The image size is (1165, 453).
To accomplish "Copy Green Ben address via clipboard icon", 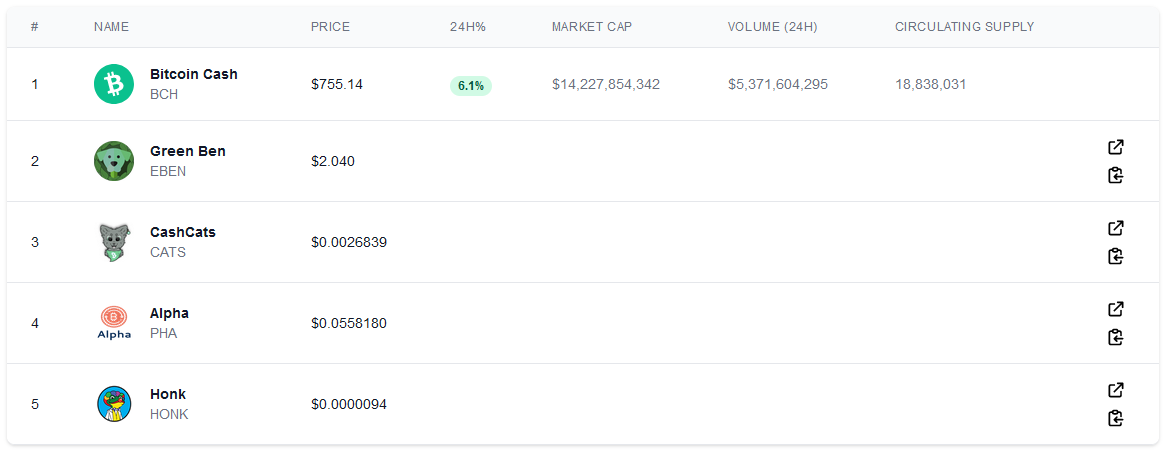I will [1115, 175].
